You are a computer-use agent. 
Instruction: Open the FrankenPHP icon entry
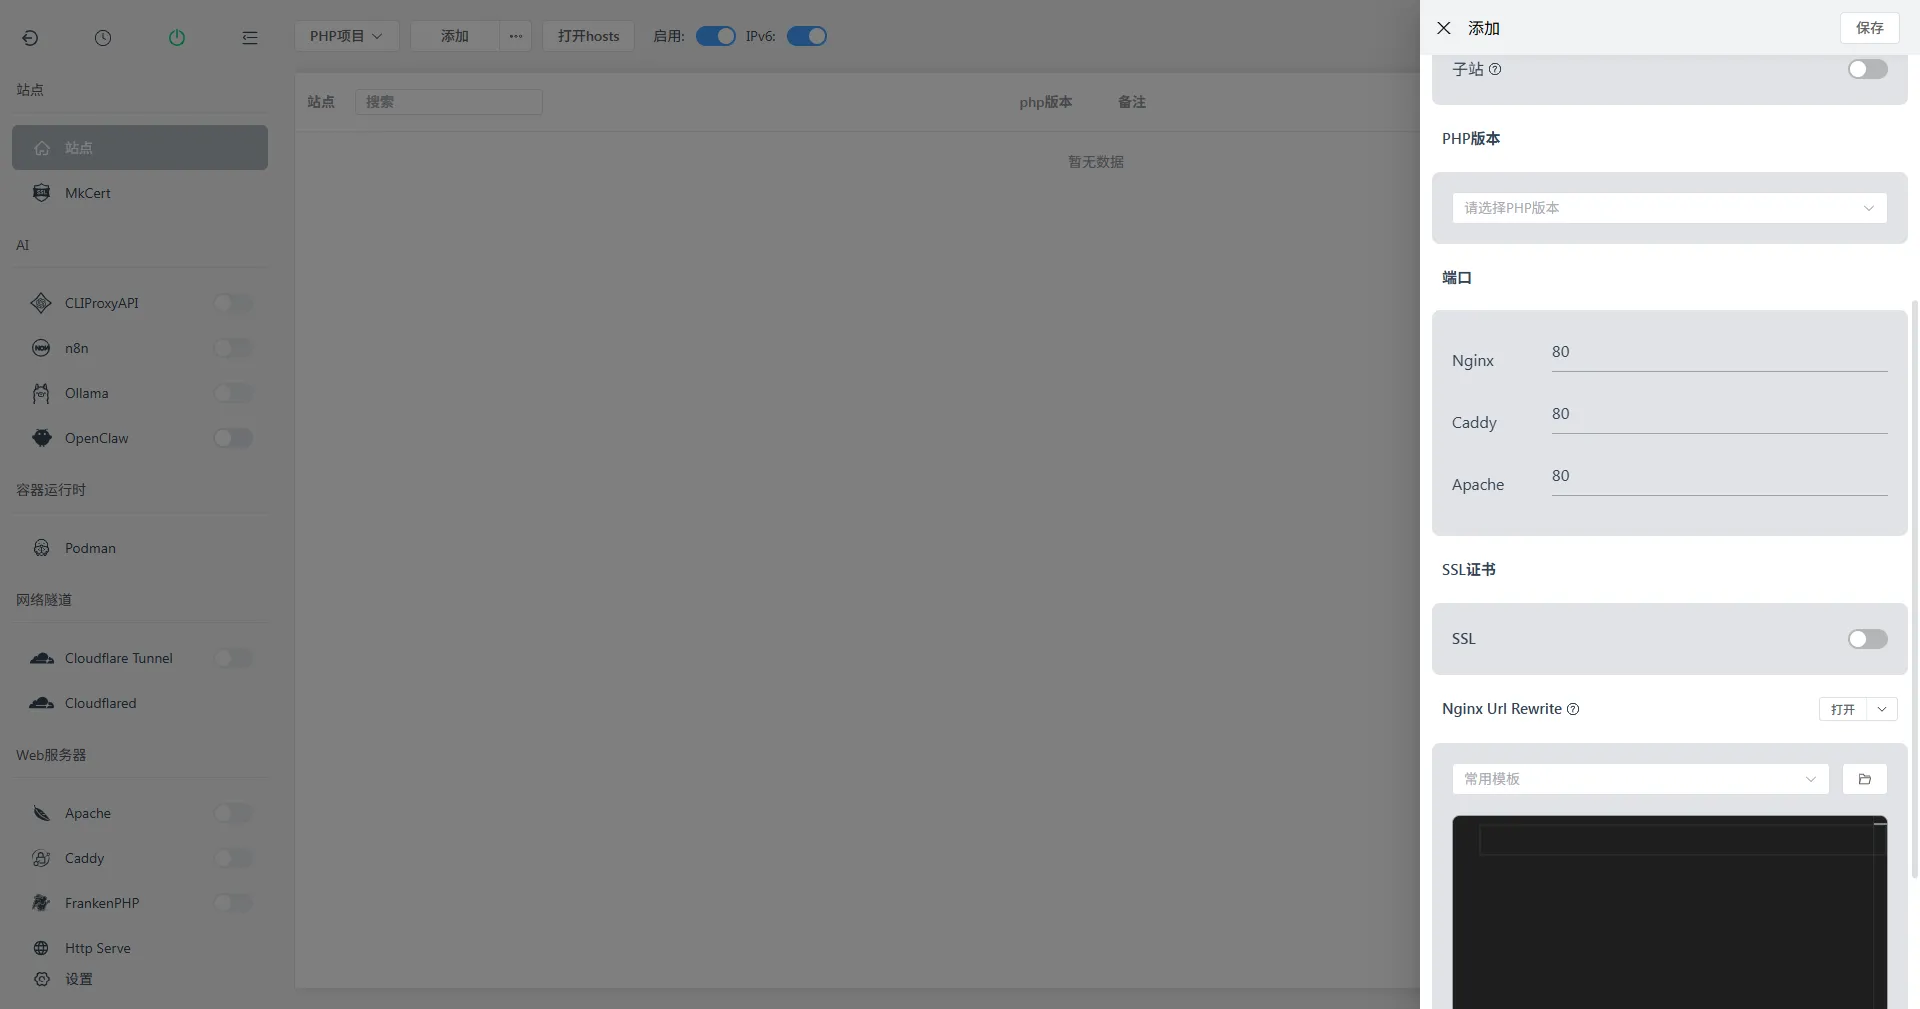[41, 903]
